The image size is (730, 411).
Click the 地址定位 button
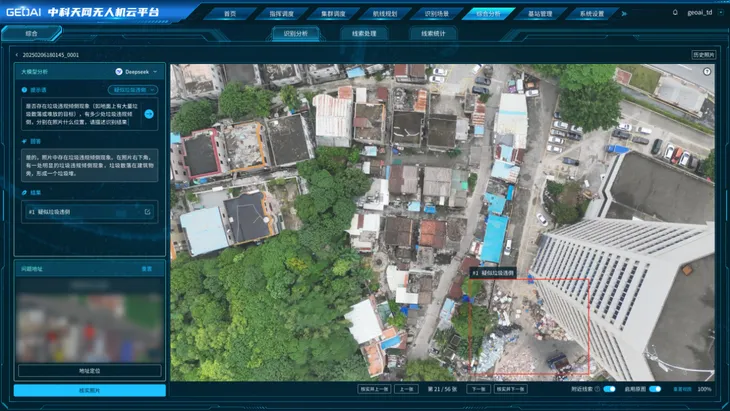pyautogui.click(x=90, y=370)
